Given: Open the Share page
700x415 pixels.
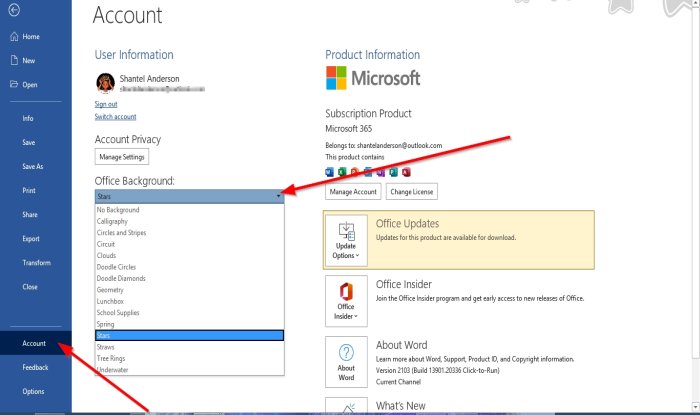Looking at the screenshot, I should coord(30,215).
